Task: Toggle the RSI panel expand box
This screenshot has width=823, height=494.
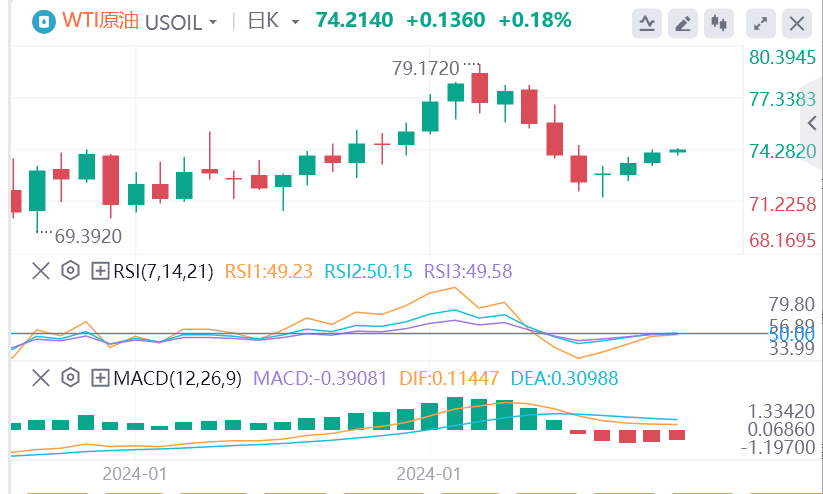Action: point(100,270)
